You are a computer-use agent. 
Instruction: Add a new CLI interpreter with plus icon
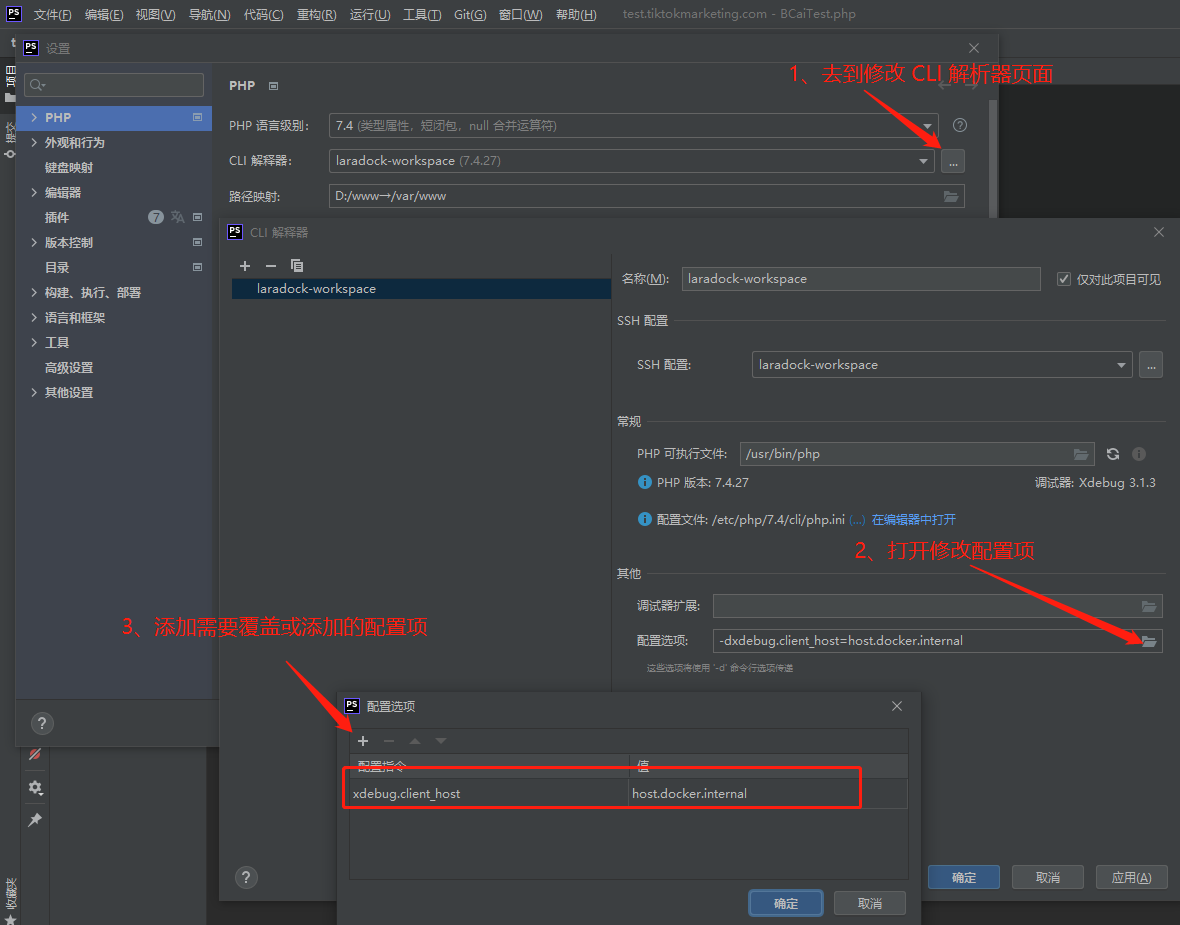click(x=245, y=266)
